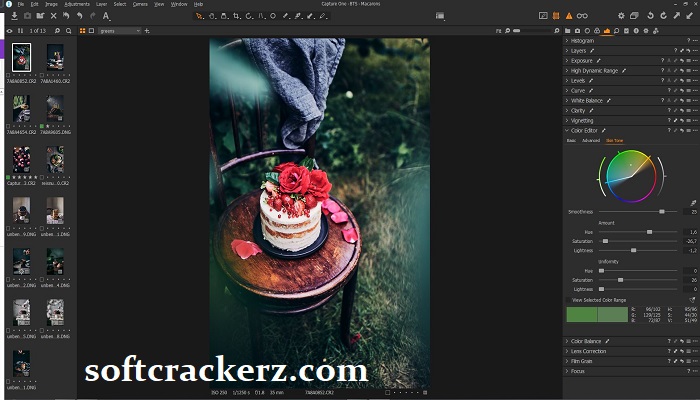Select the Rotate tool

coord(249,16)
